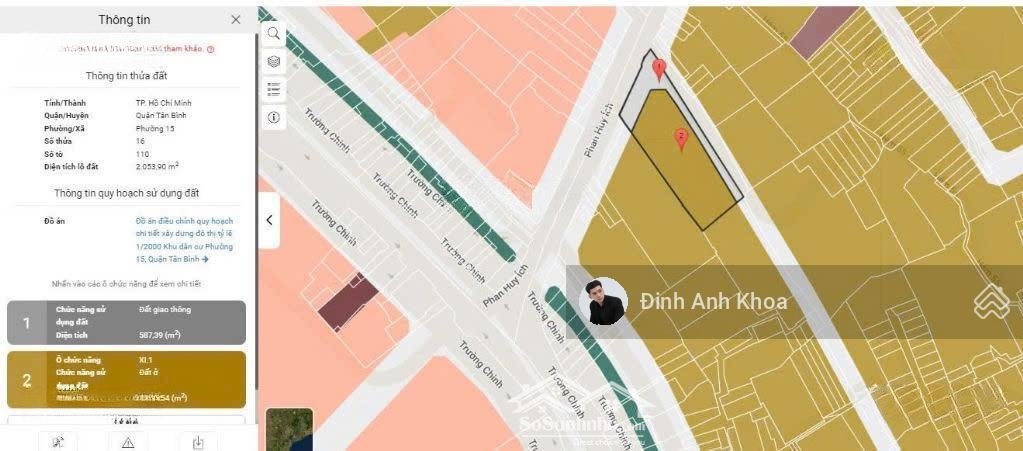
Task: Click red map marker number 2
Action: 681,139
